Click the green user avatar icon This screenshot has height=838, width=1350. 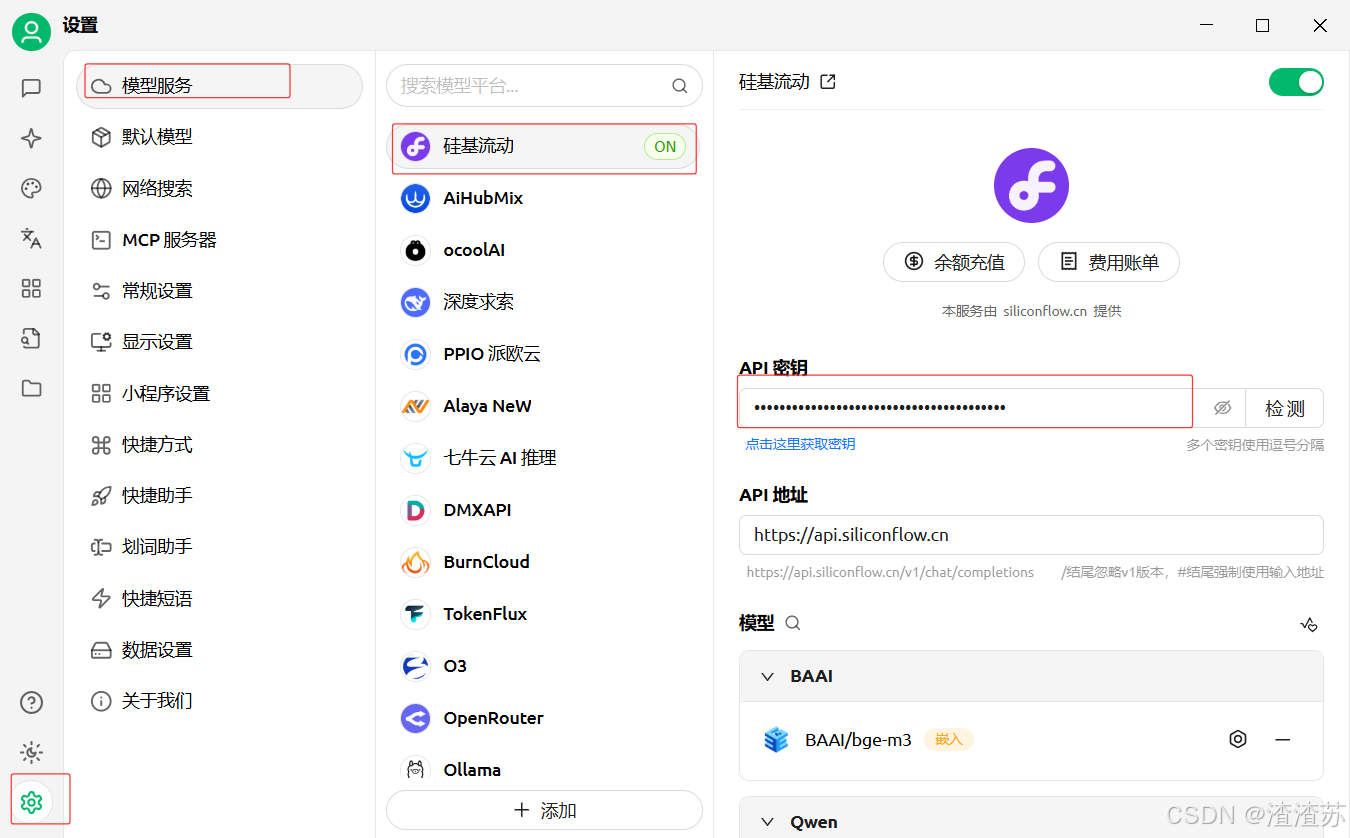(x=31, y=32)
